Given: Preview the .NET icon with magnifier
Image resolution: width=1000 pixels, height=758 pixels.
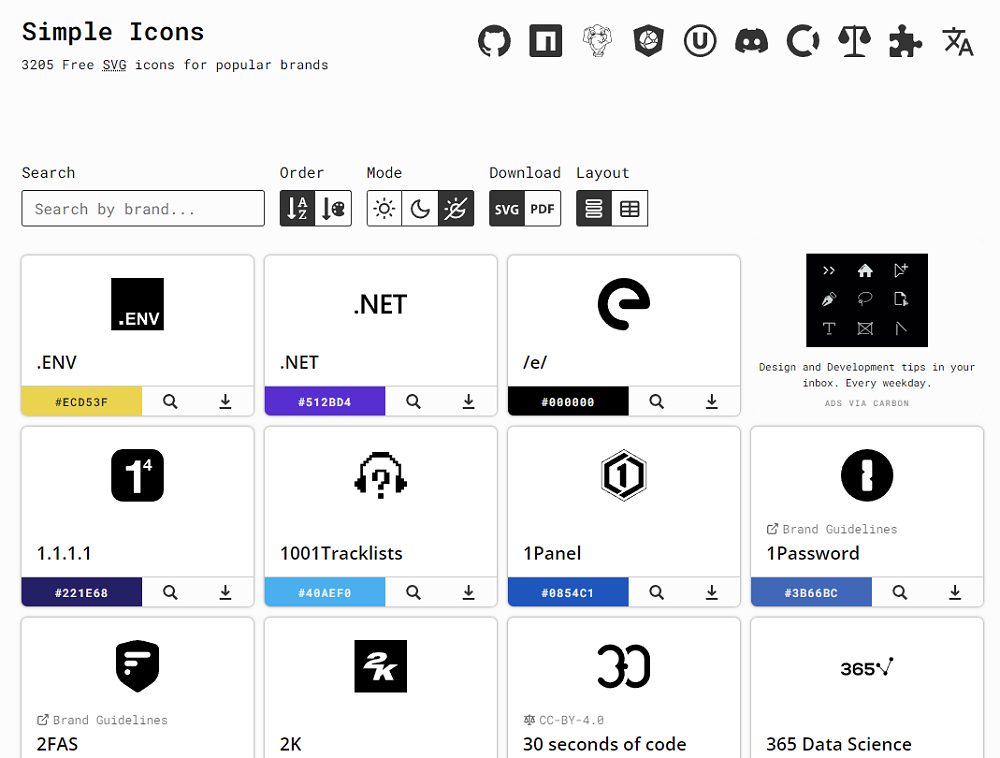Looking at the screenshot, I should [x=413, y=402].
